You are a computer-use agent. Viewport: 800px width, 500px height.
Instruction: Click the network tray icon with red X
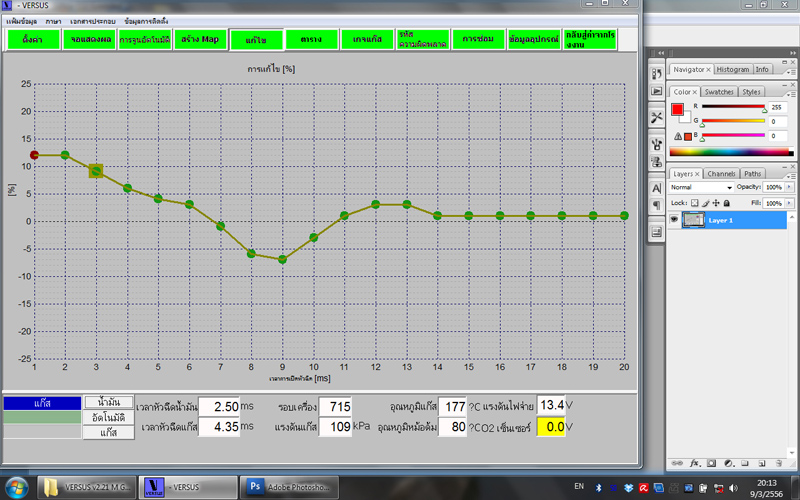(x=718, y=488)
